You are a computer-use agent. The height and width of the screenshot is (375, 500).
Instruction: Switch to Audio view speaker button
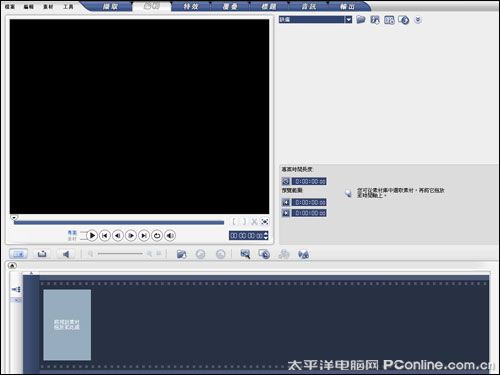coord(66,254)
